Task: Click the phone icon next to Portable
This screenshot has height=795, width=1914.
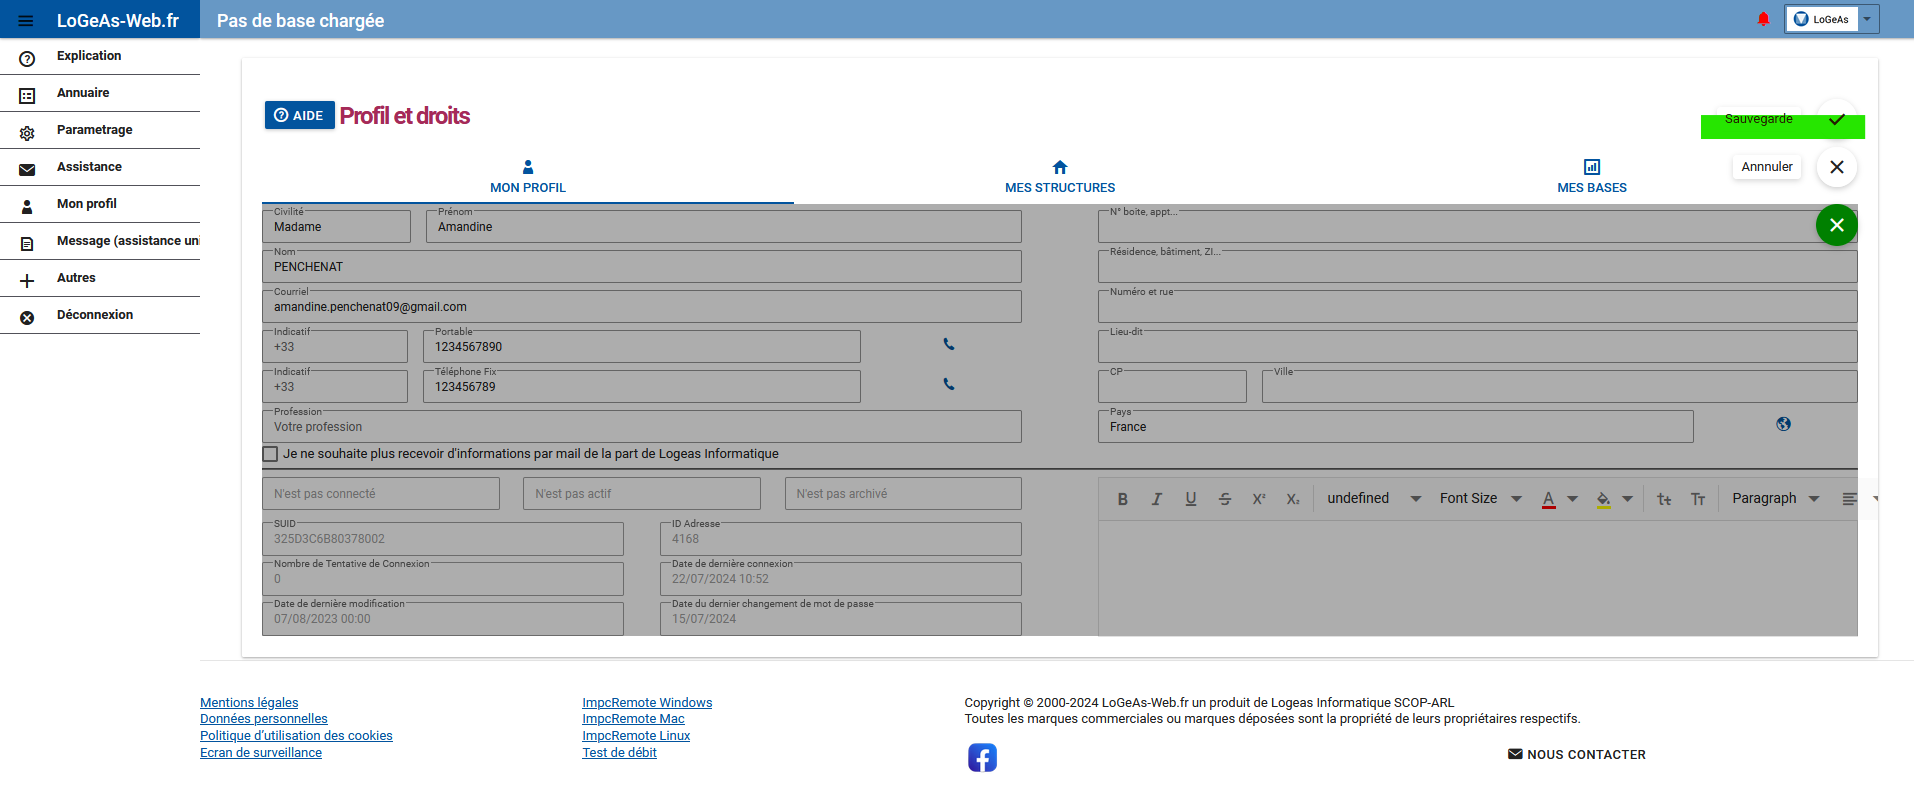Action: click(949, 344)
